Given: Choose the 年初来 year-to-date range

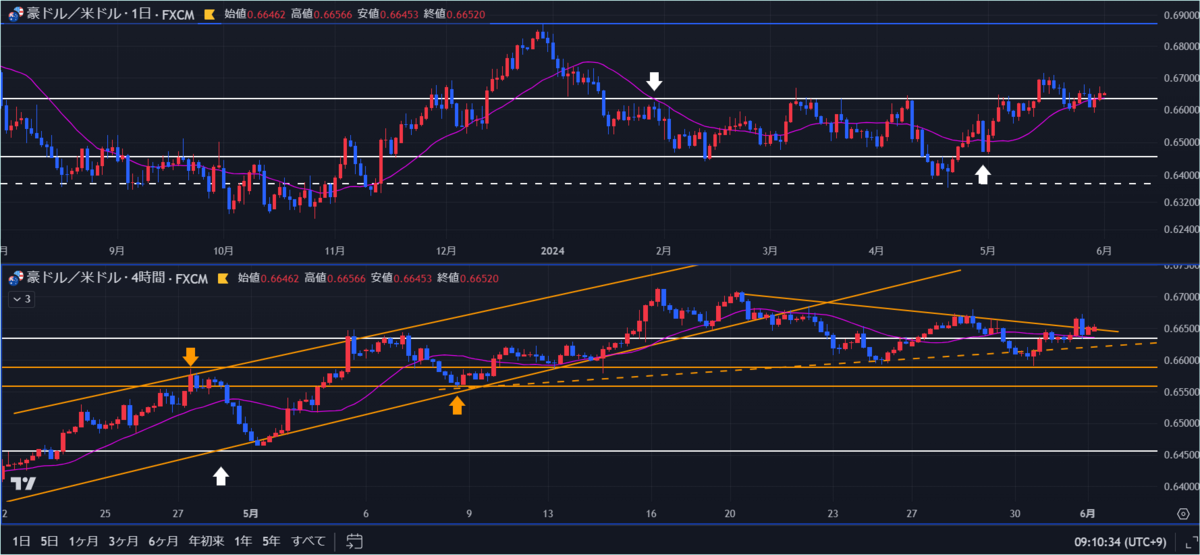Looking at the screenshot, I should [x=206, y=541].
